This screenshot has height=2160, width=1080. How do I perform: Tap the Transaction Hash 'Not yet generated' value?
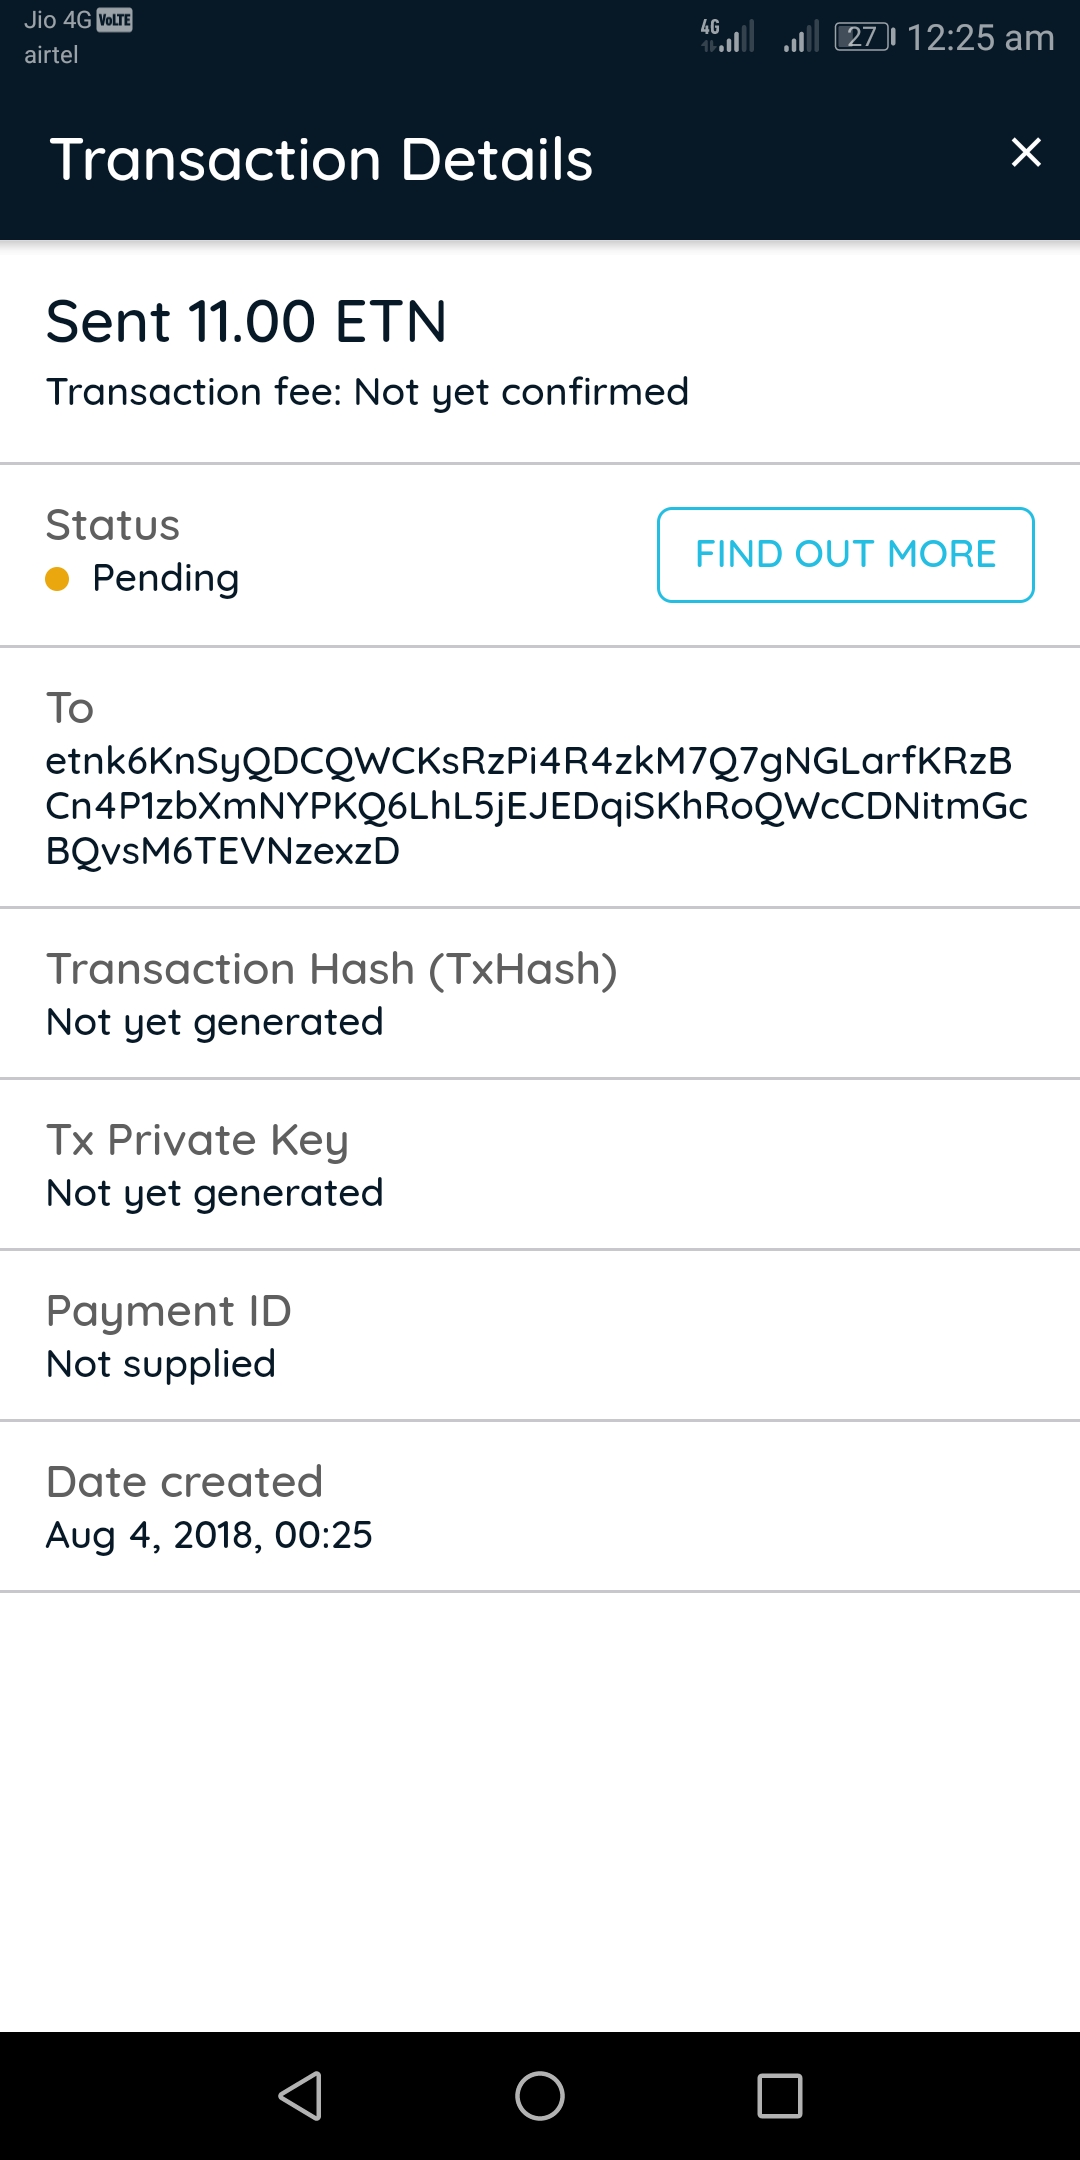tap(215, 1022)
